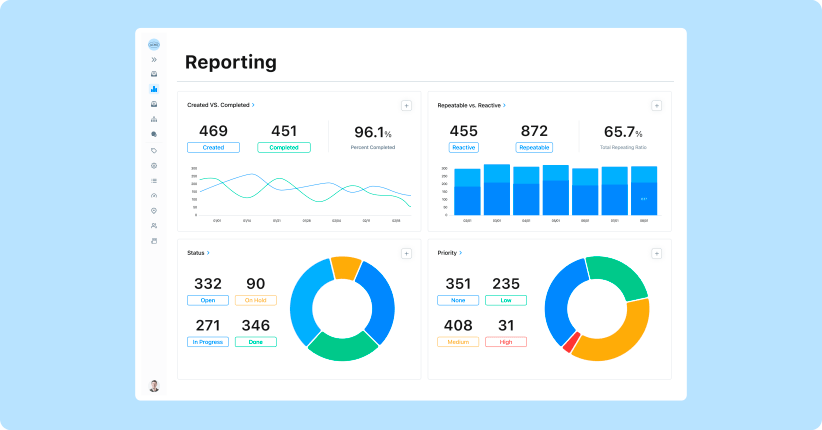
Task: Click the list icon in sidebar
Action: click(154, 180)
